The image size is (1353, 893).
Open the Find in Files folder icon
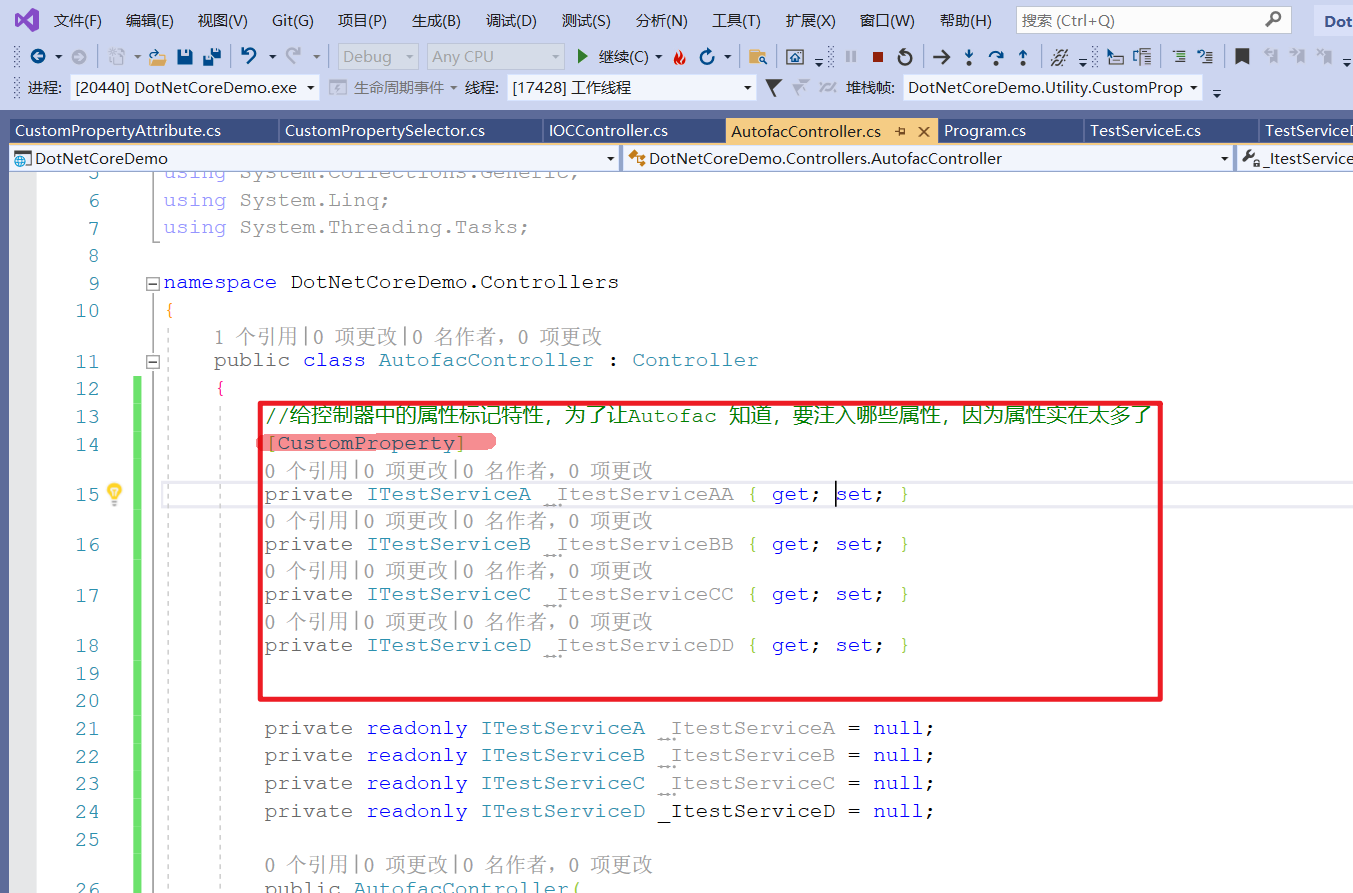[x=758, y=57]
